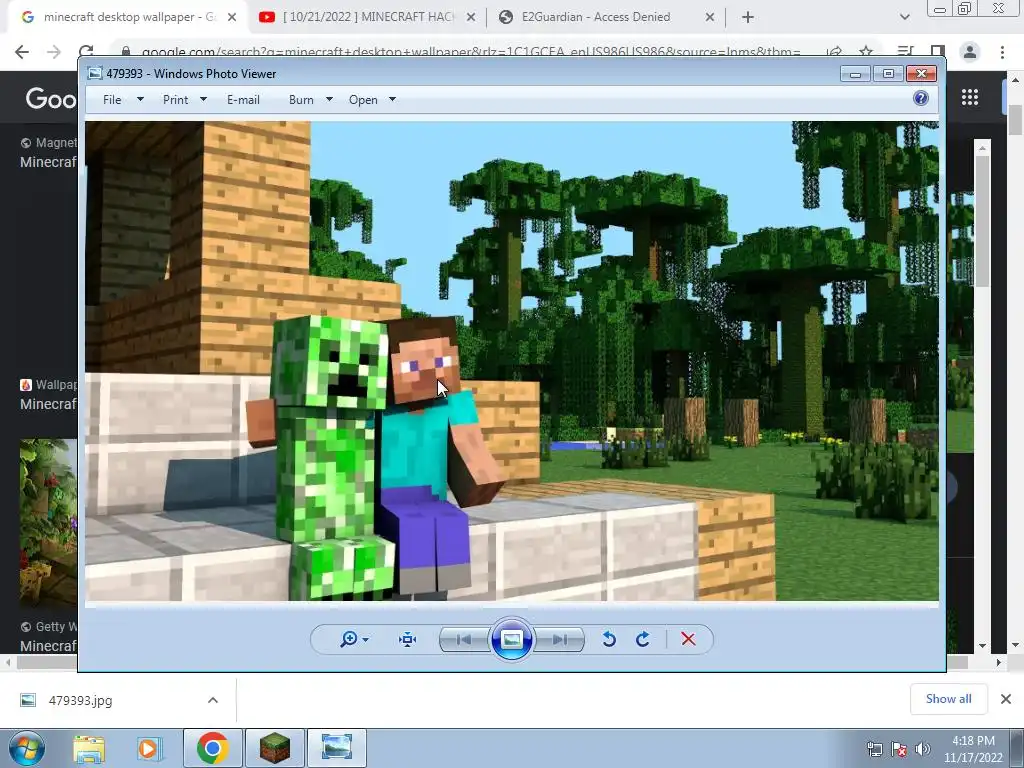Screen dimensions: 1024x768
Task: Expand the Open dropdown arrow
Action: [x=392, y=99]
